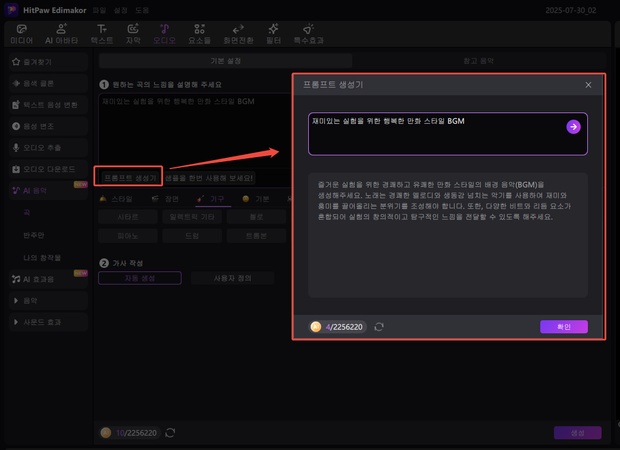This screenshot has height=450, width=620.
Task: Toggle the 일렉트릭 기타 instrument chip
Action: (192, 217)
